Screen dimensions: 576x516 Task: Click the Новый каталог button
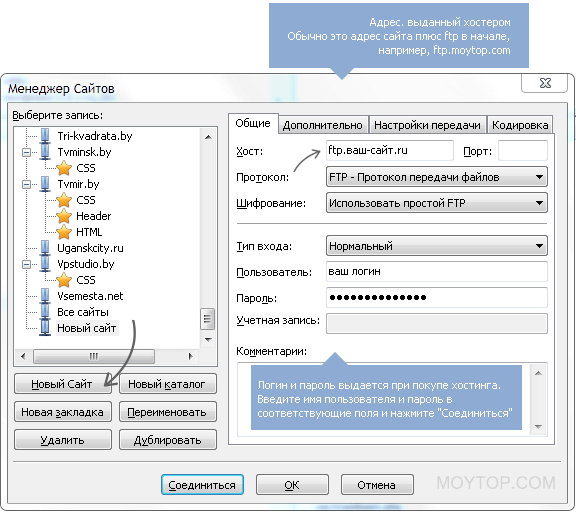[168, 384]
